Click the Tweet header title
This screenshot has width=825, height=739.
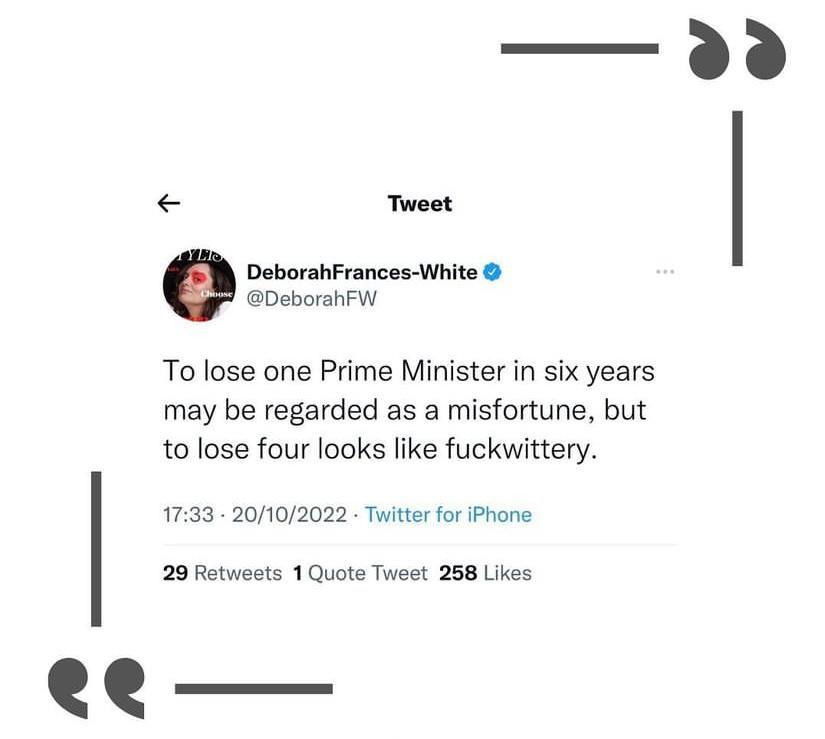420,204
